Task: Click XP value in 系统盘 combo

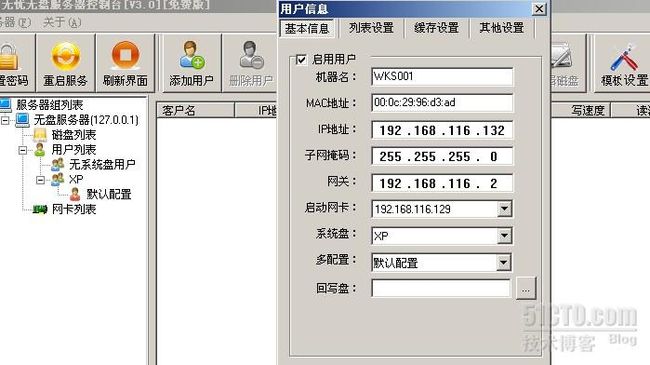Action: (x=381, y=236)
